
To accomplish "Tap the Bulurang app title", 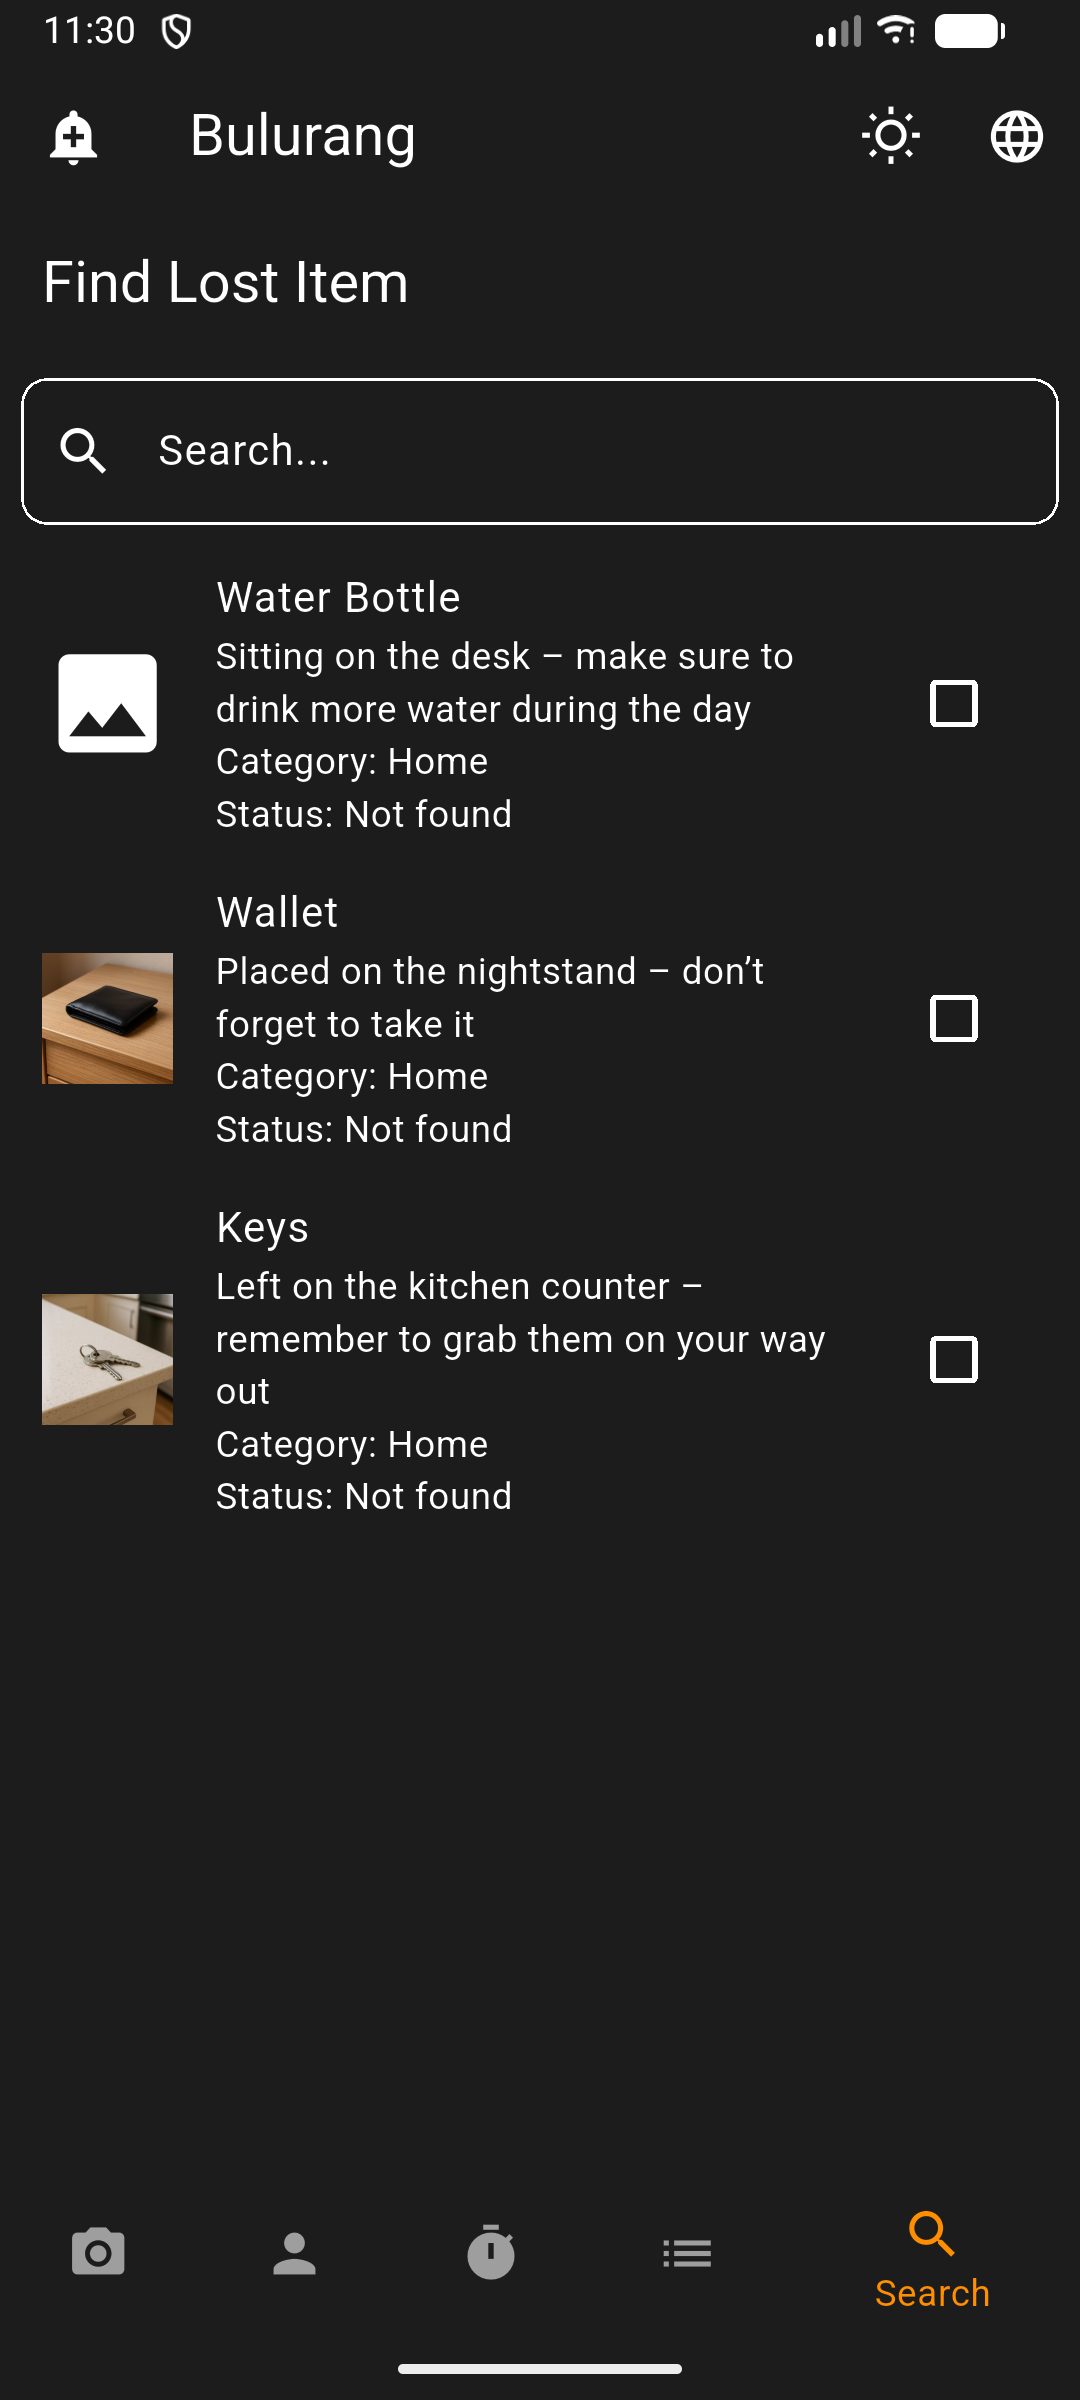I will (x=302, y=136).
